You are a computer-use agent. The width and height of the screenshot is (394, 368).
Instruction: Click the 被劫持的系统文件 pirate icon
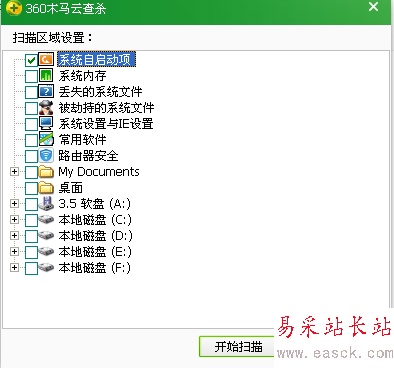[46, 108]
